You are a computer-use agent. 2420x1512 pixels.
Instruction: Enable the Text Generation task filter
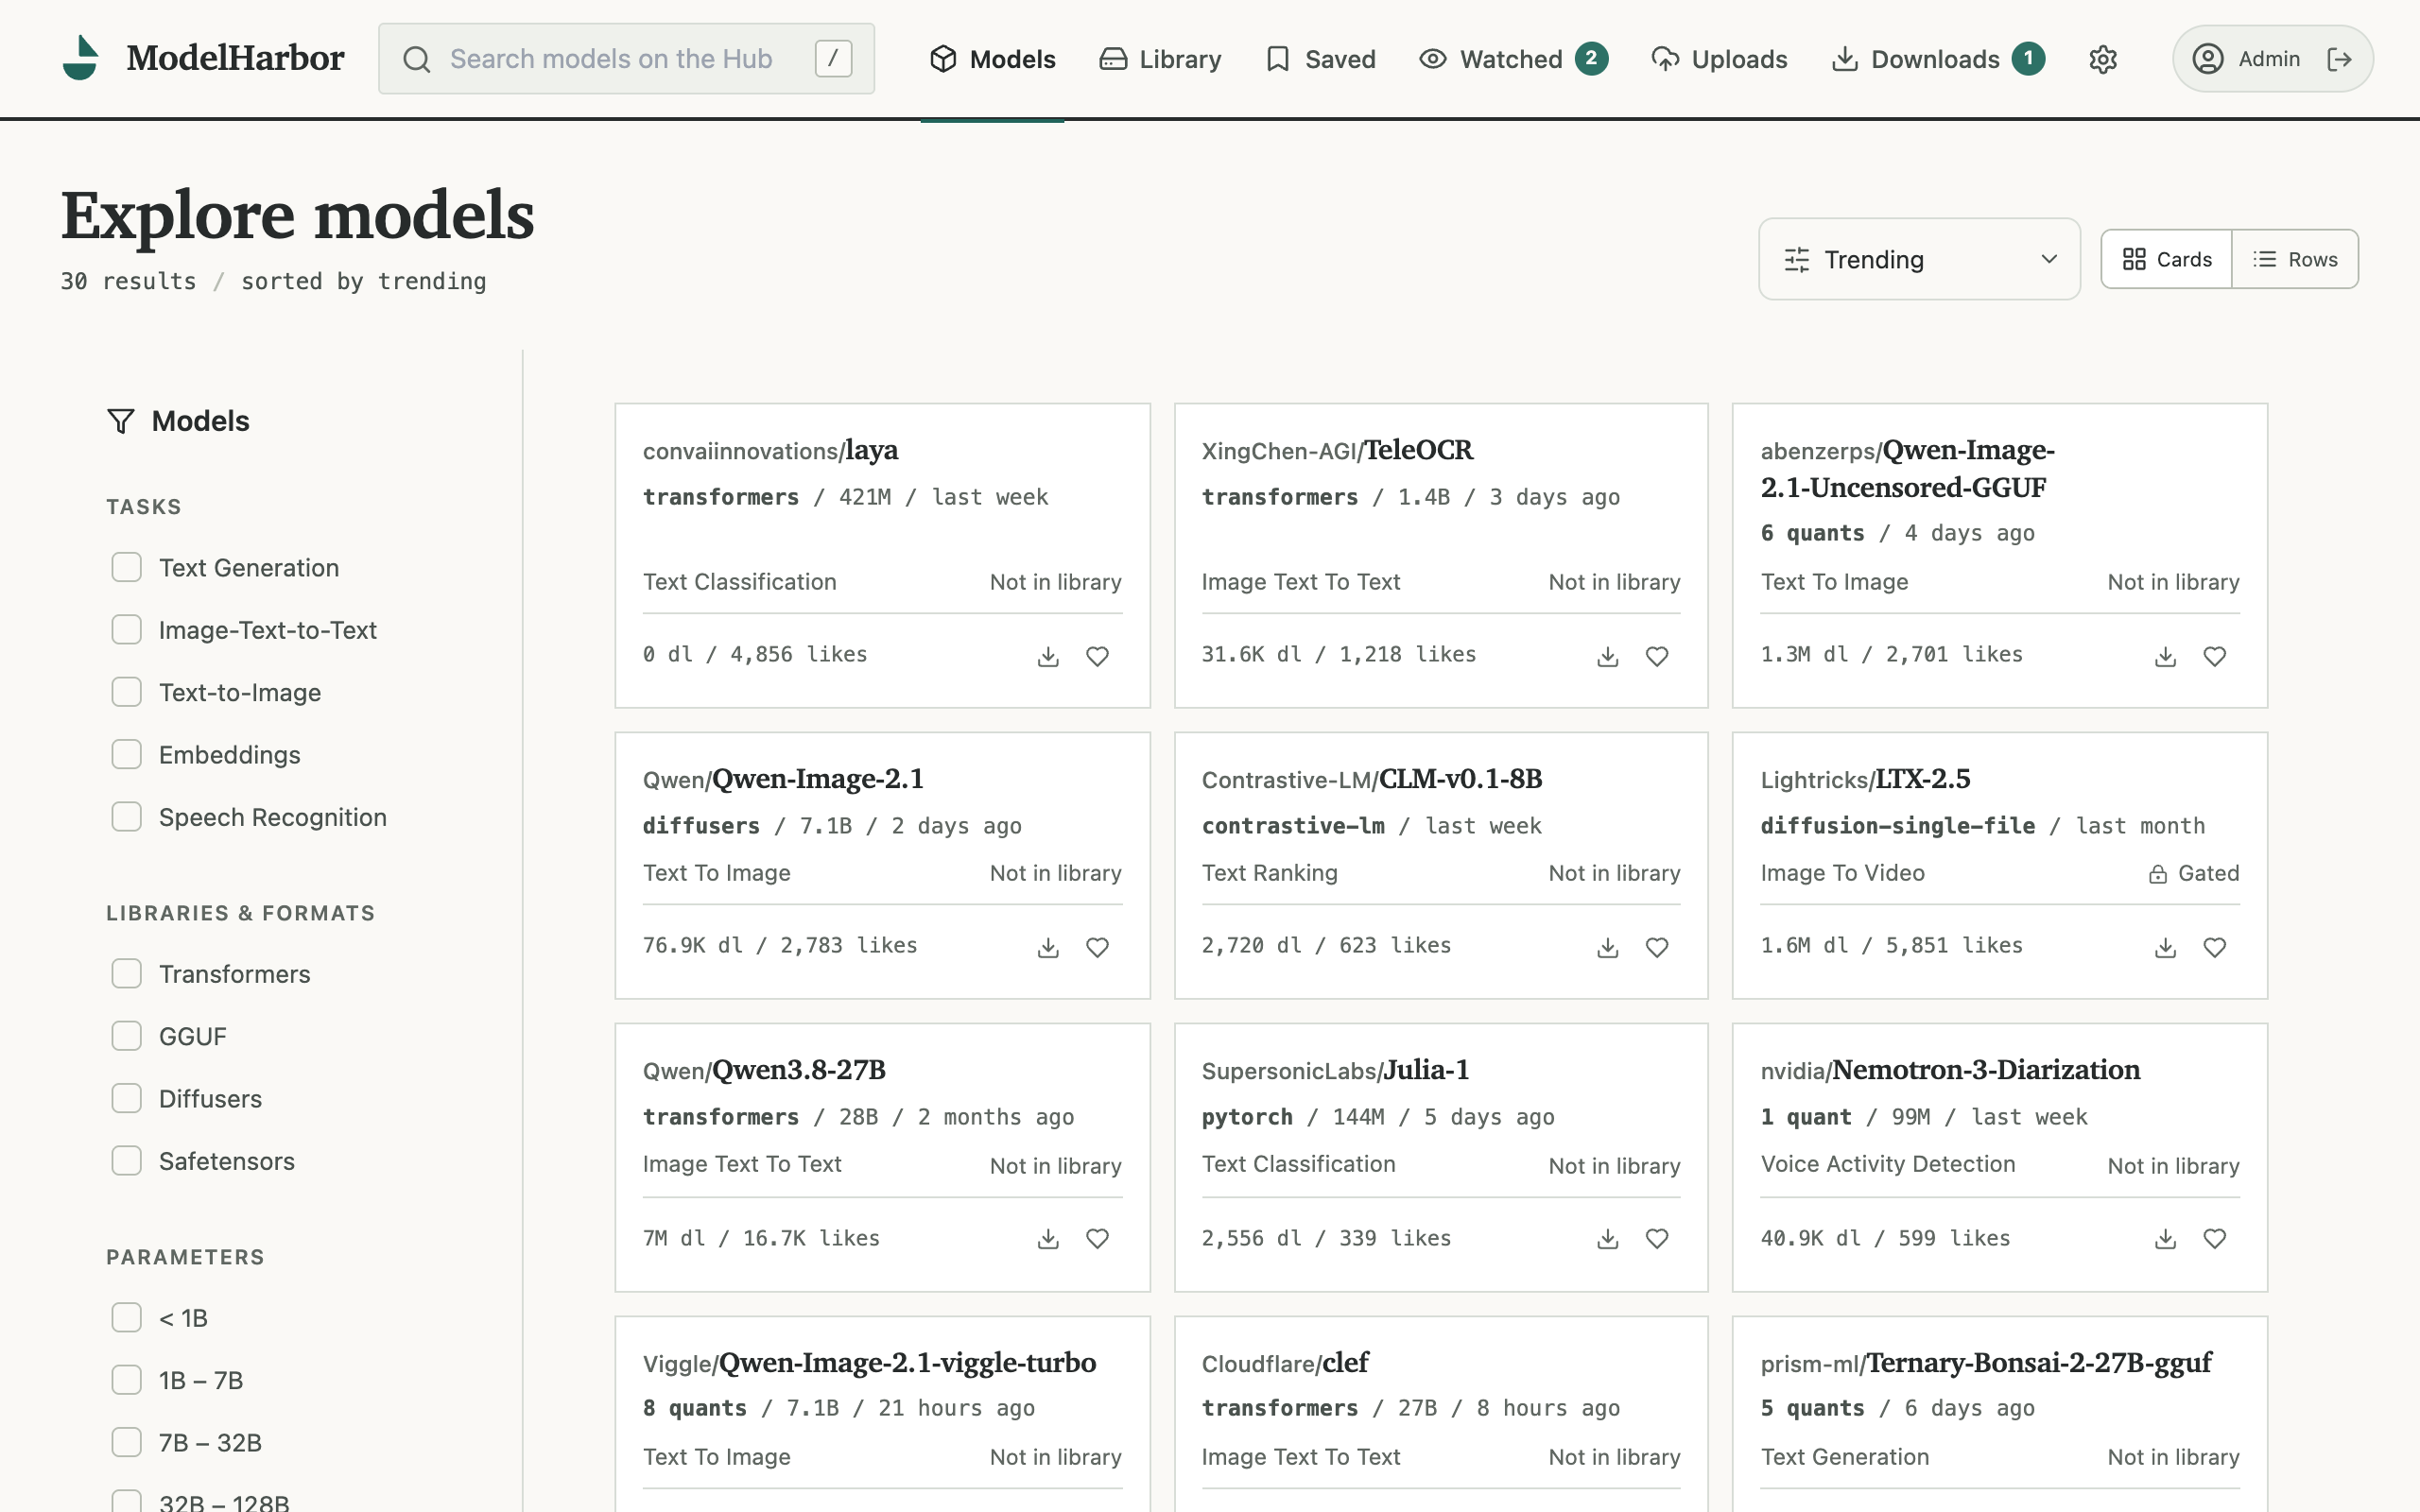pos(126,567)
